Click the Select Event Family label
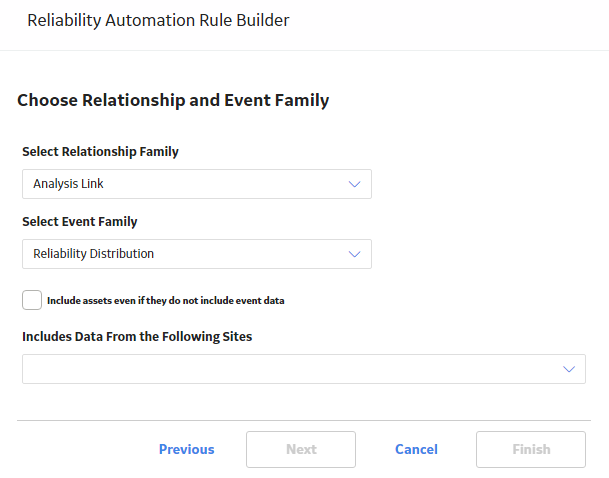This screenshot has width=609, height=478. [80, 221]
